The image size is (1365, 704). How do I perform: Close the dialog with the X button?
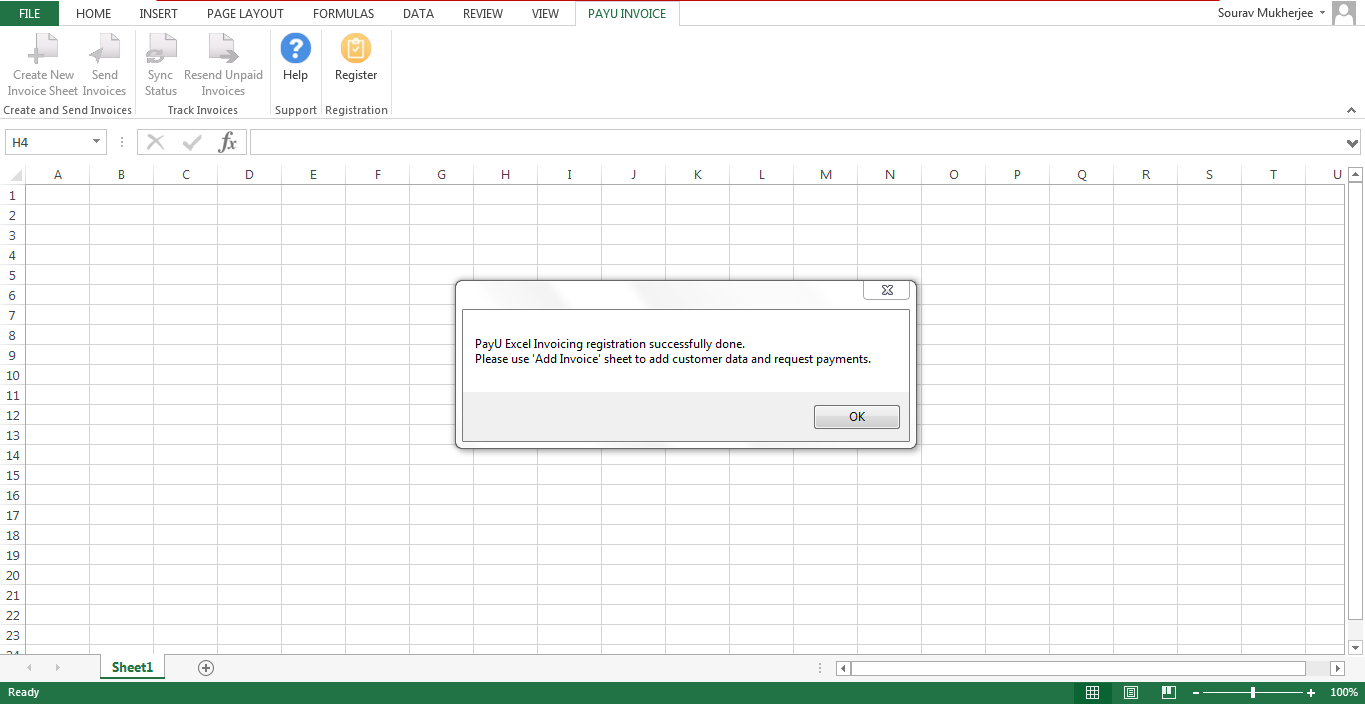point(887,290)
